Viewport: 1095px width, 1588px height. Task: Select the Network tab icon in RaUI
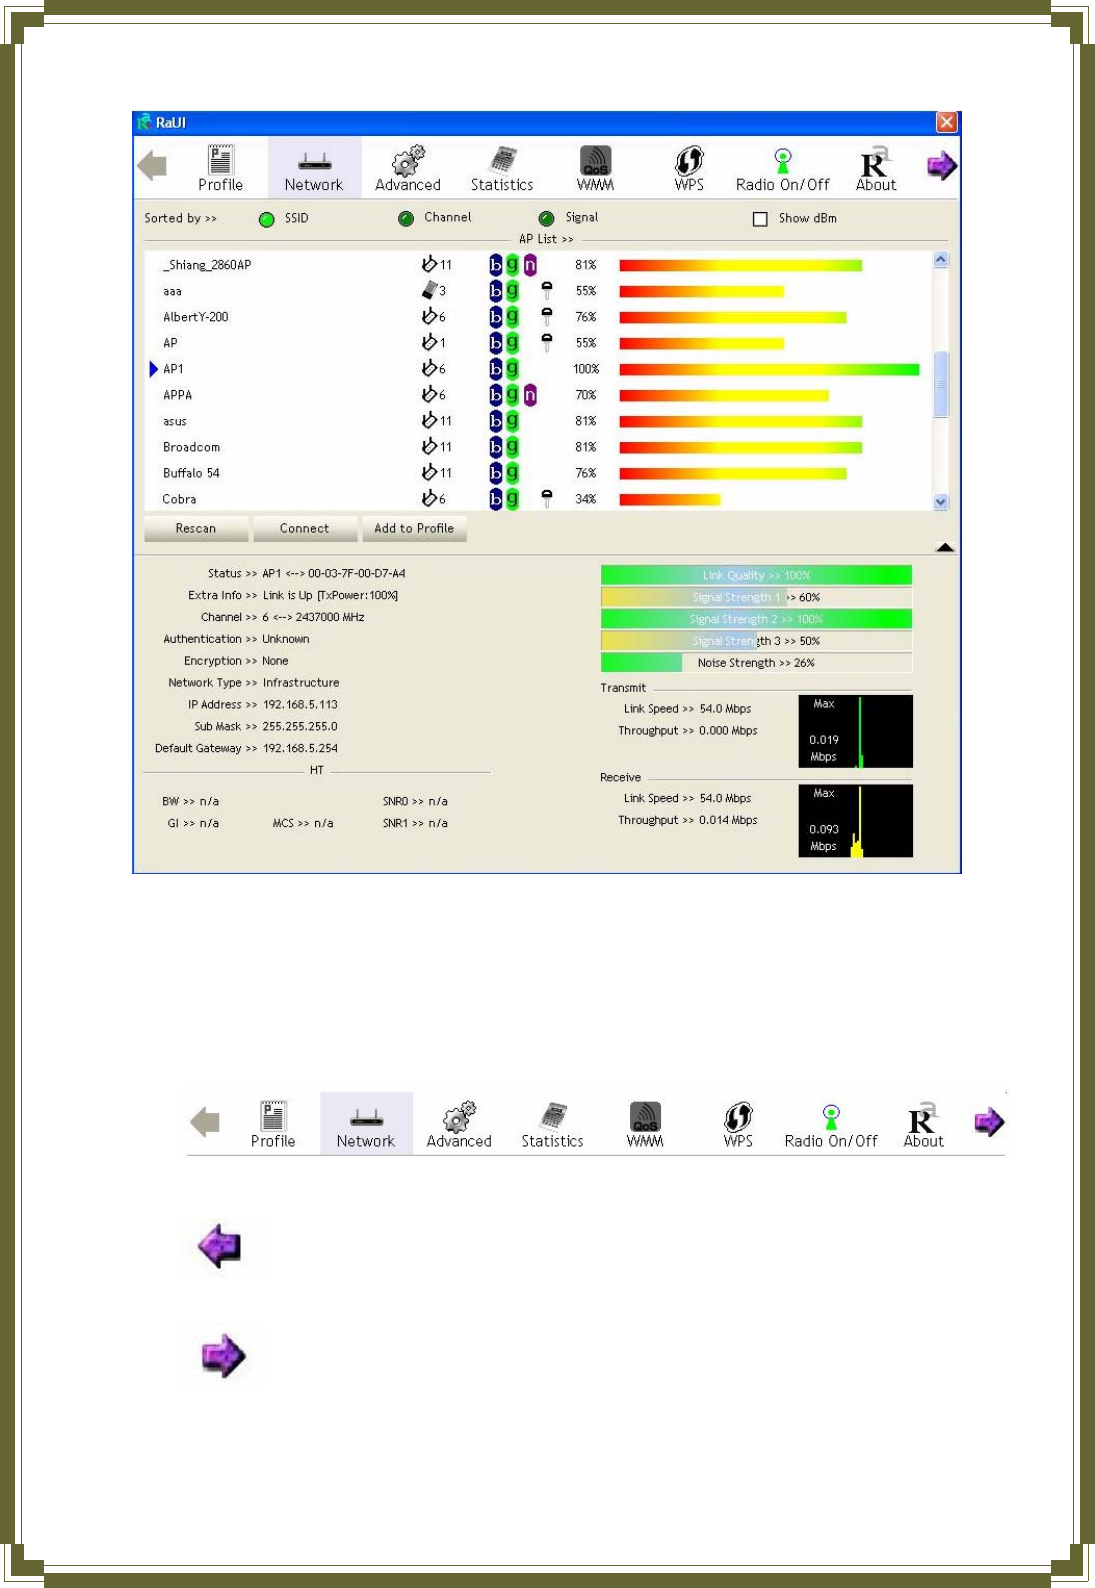[x=314, y=168]
